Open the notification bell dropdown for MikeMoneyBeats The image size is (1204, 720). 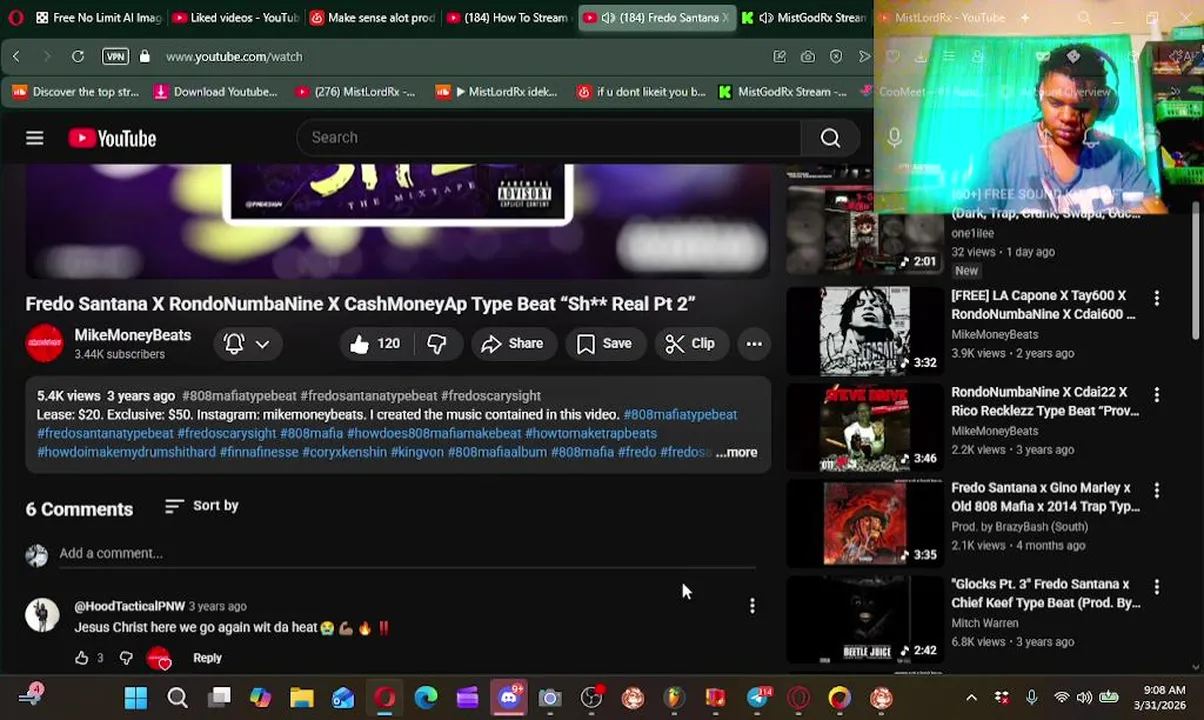(x=246, y=344)
